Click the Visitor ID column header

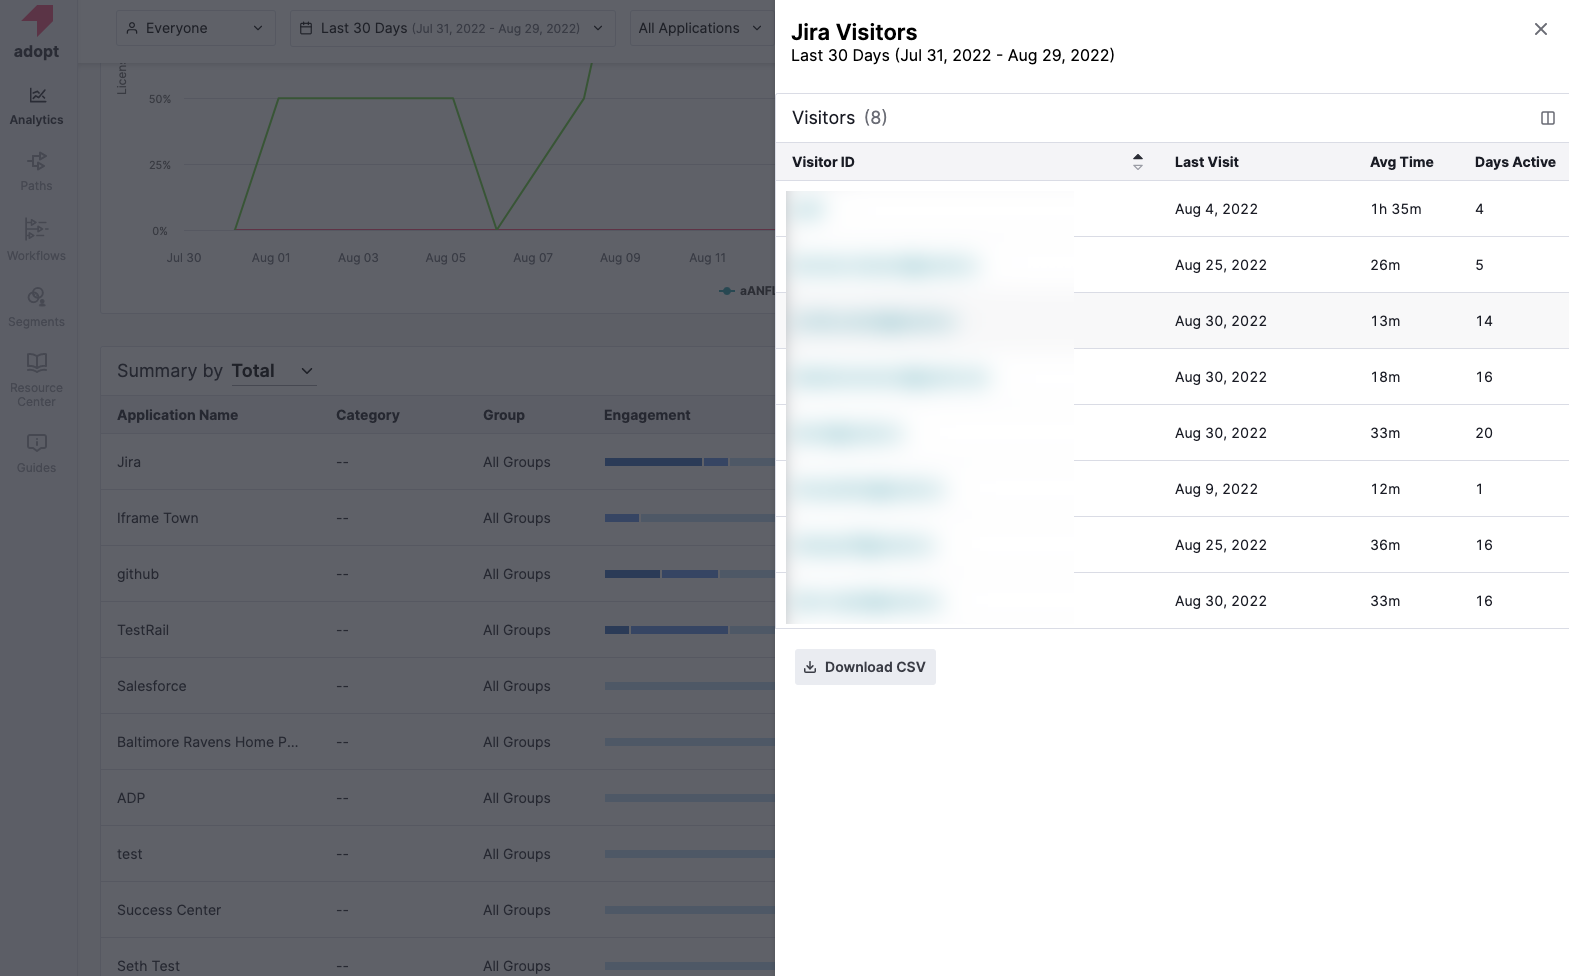tap(823, 162)
